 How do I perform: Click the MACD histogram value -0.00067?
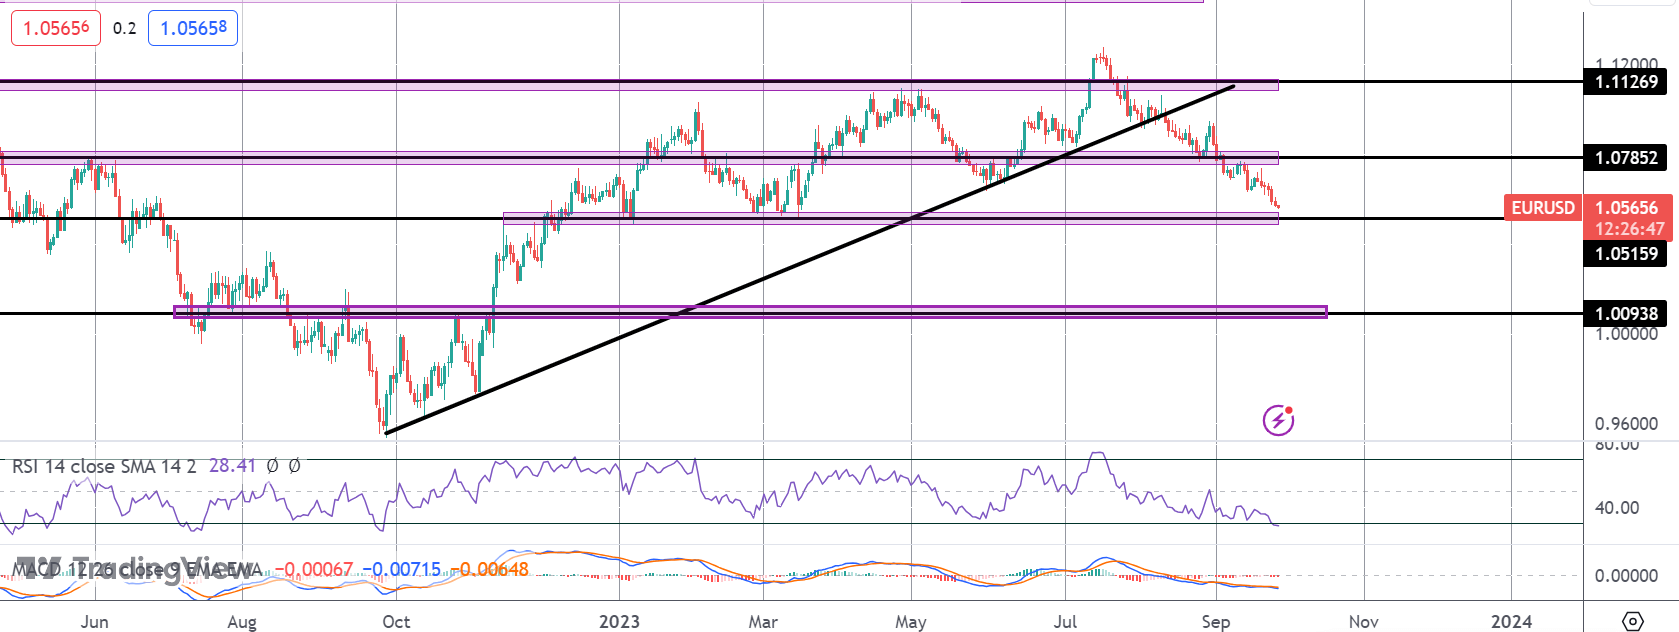314,569
